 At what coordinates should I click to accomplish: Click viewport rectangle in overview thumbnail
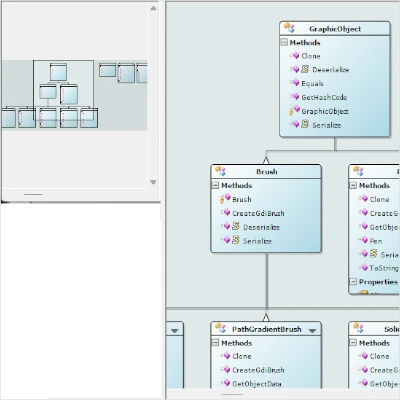click(63, 90)
